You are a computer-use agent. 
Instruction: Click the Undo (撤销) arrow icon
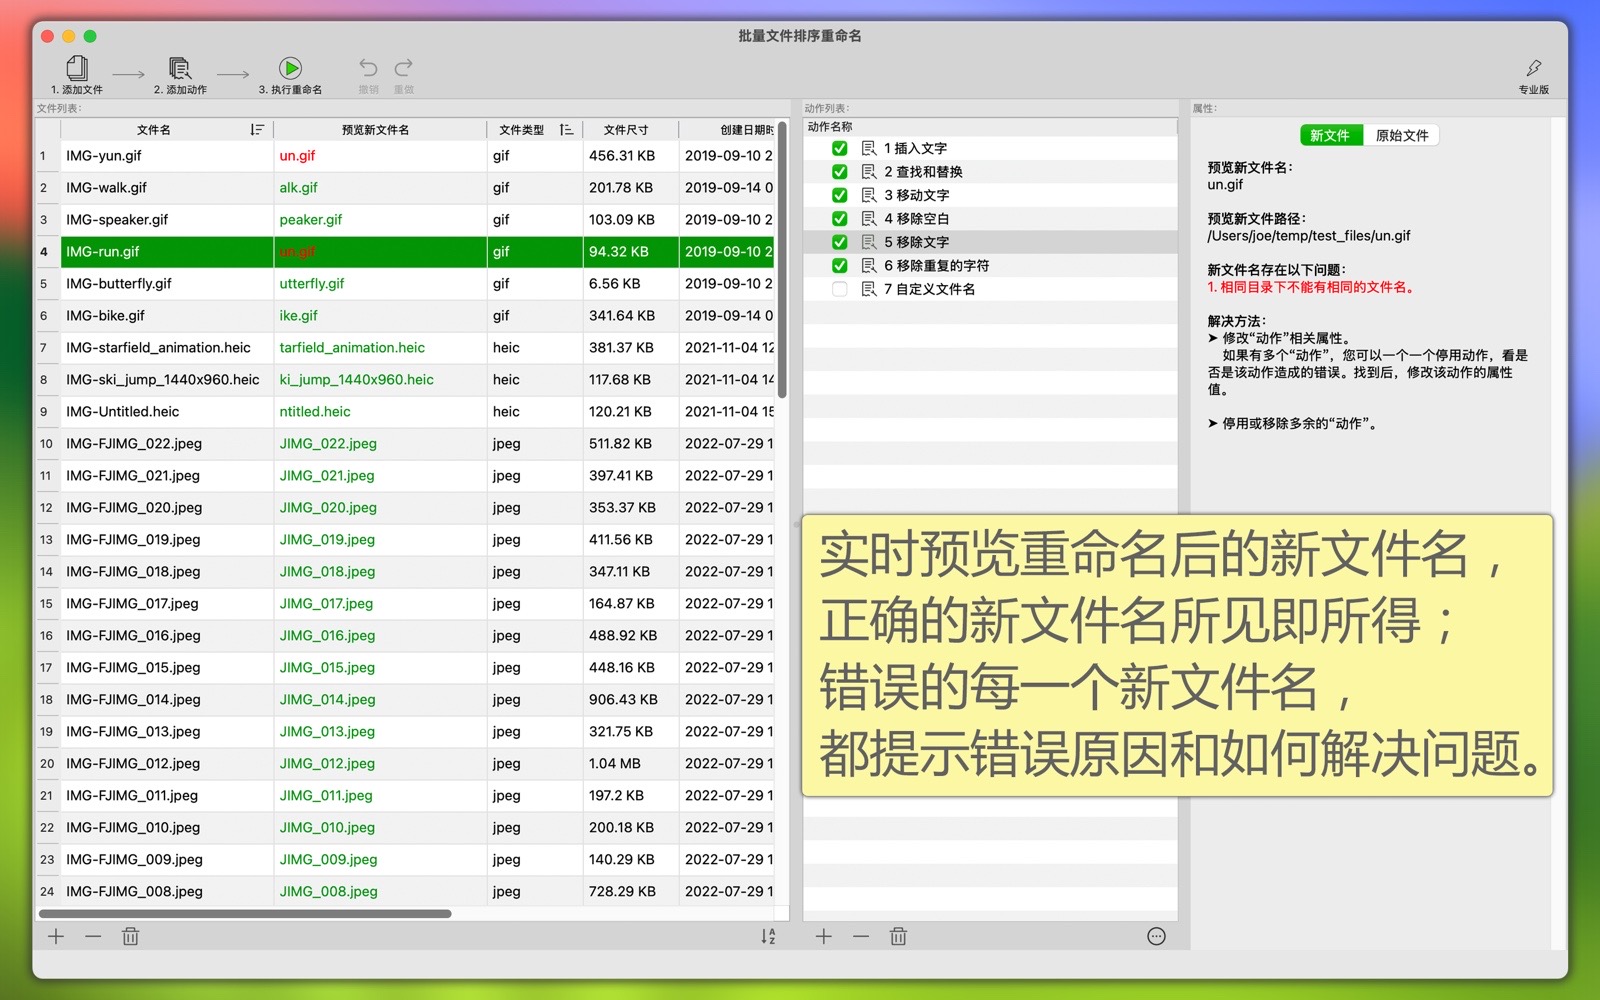pyautogui.click(x=368, y=68)
